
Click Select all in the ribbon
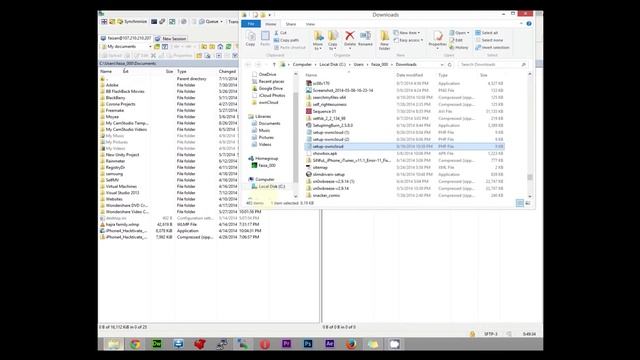487,33
